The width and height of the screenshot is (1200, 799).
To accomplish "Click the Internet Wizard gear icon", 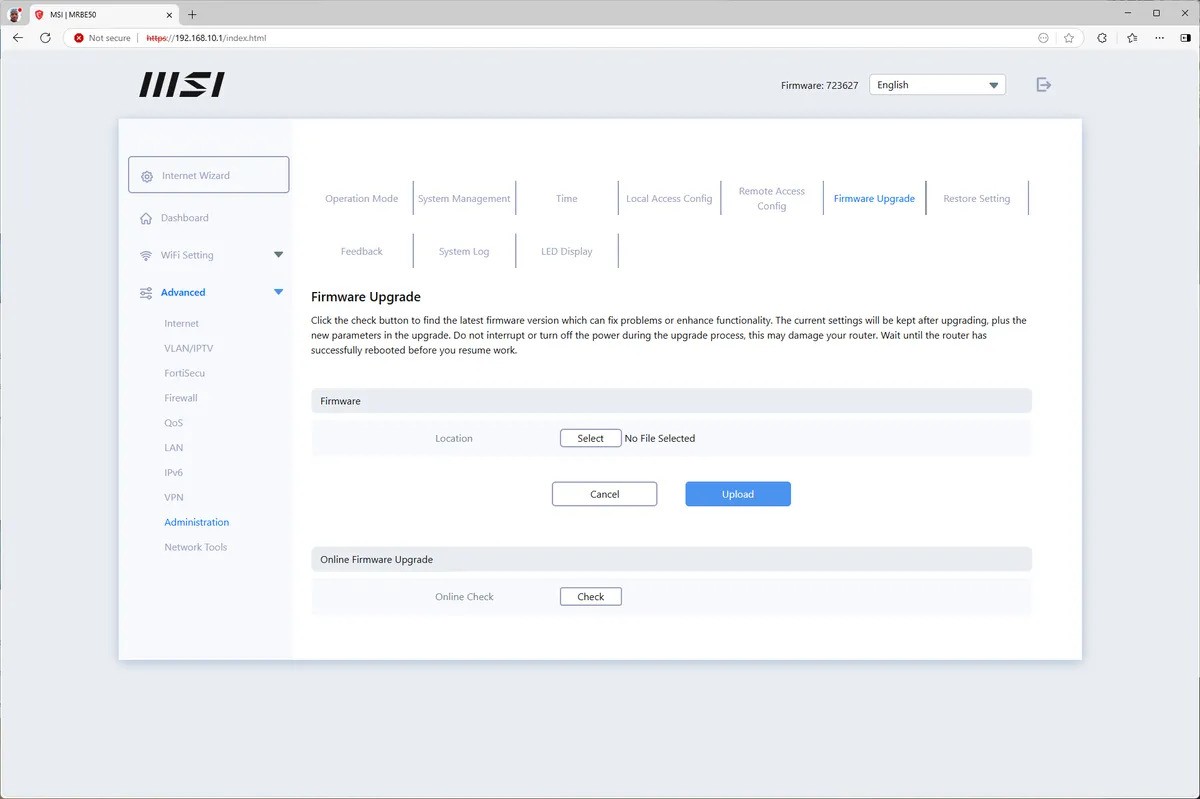I will [147, 176].
